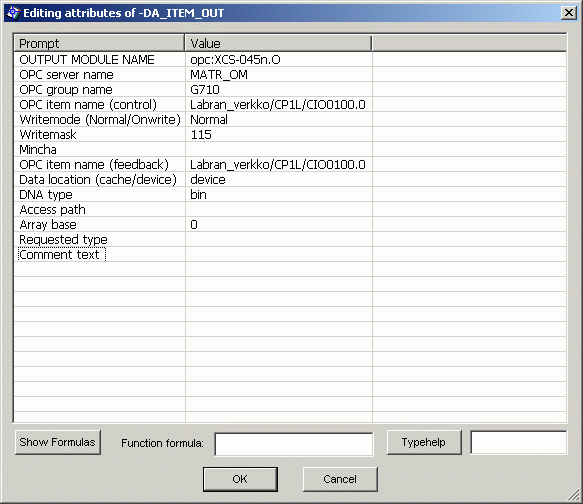
Task: Click the text field beside Typehelp
Action: [519, 442]
